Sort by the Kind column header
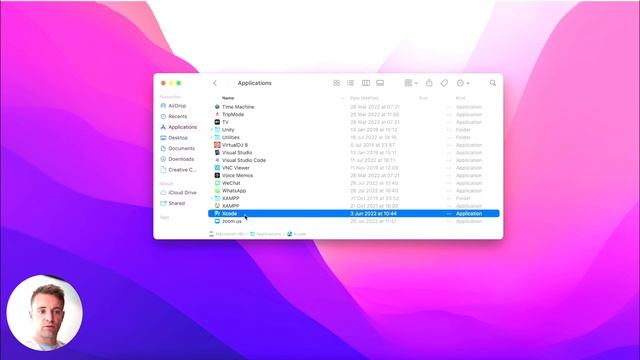Image resolution: width=640 pixels, height=360 pixels. 460,98
